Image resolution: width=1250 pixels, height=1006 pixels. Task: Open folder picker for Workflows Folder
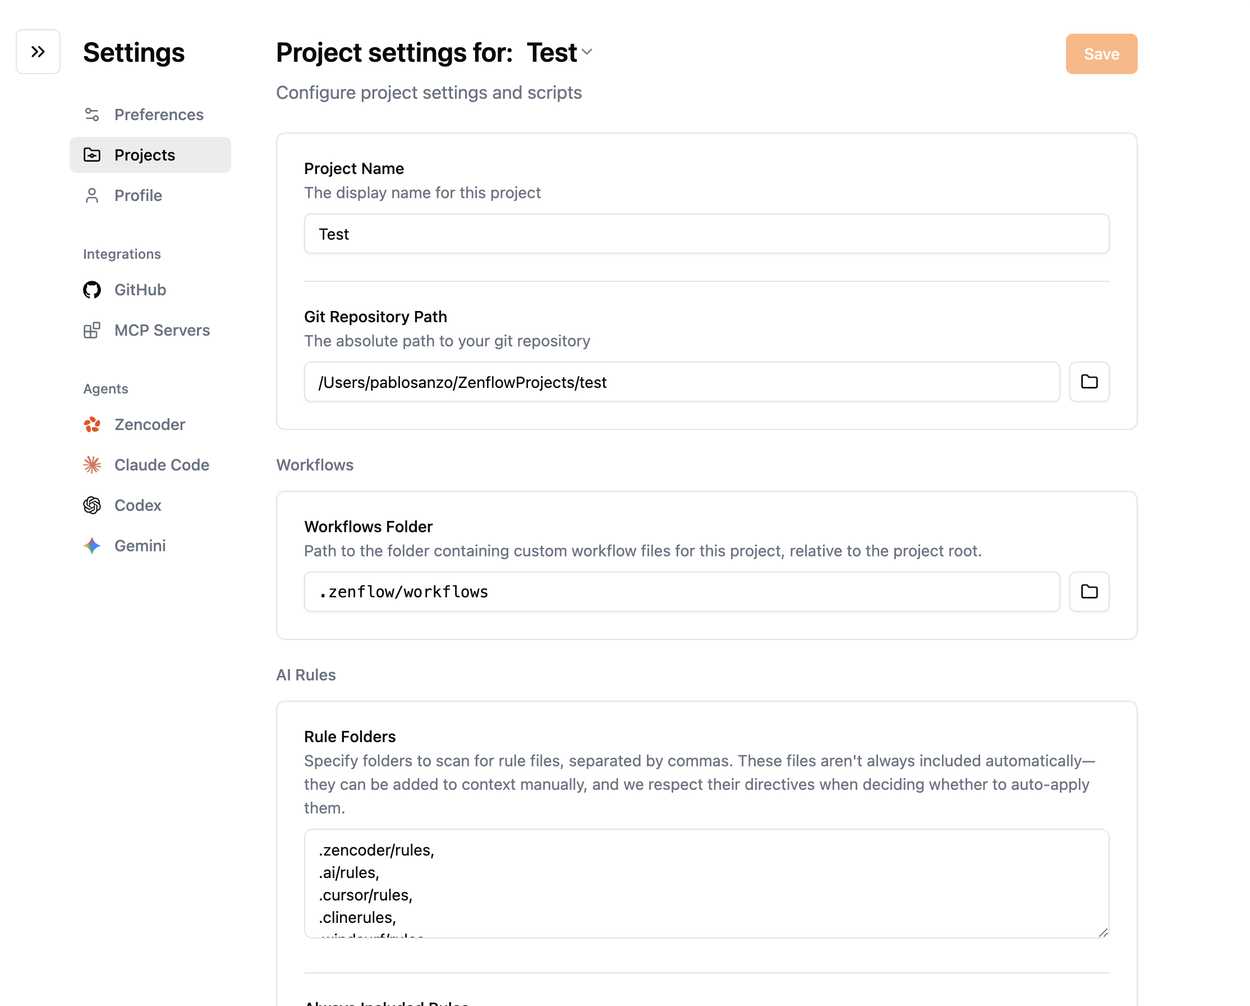1089,591
